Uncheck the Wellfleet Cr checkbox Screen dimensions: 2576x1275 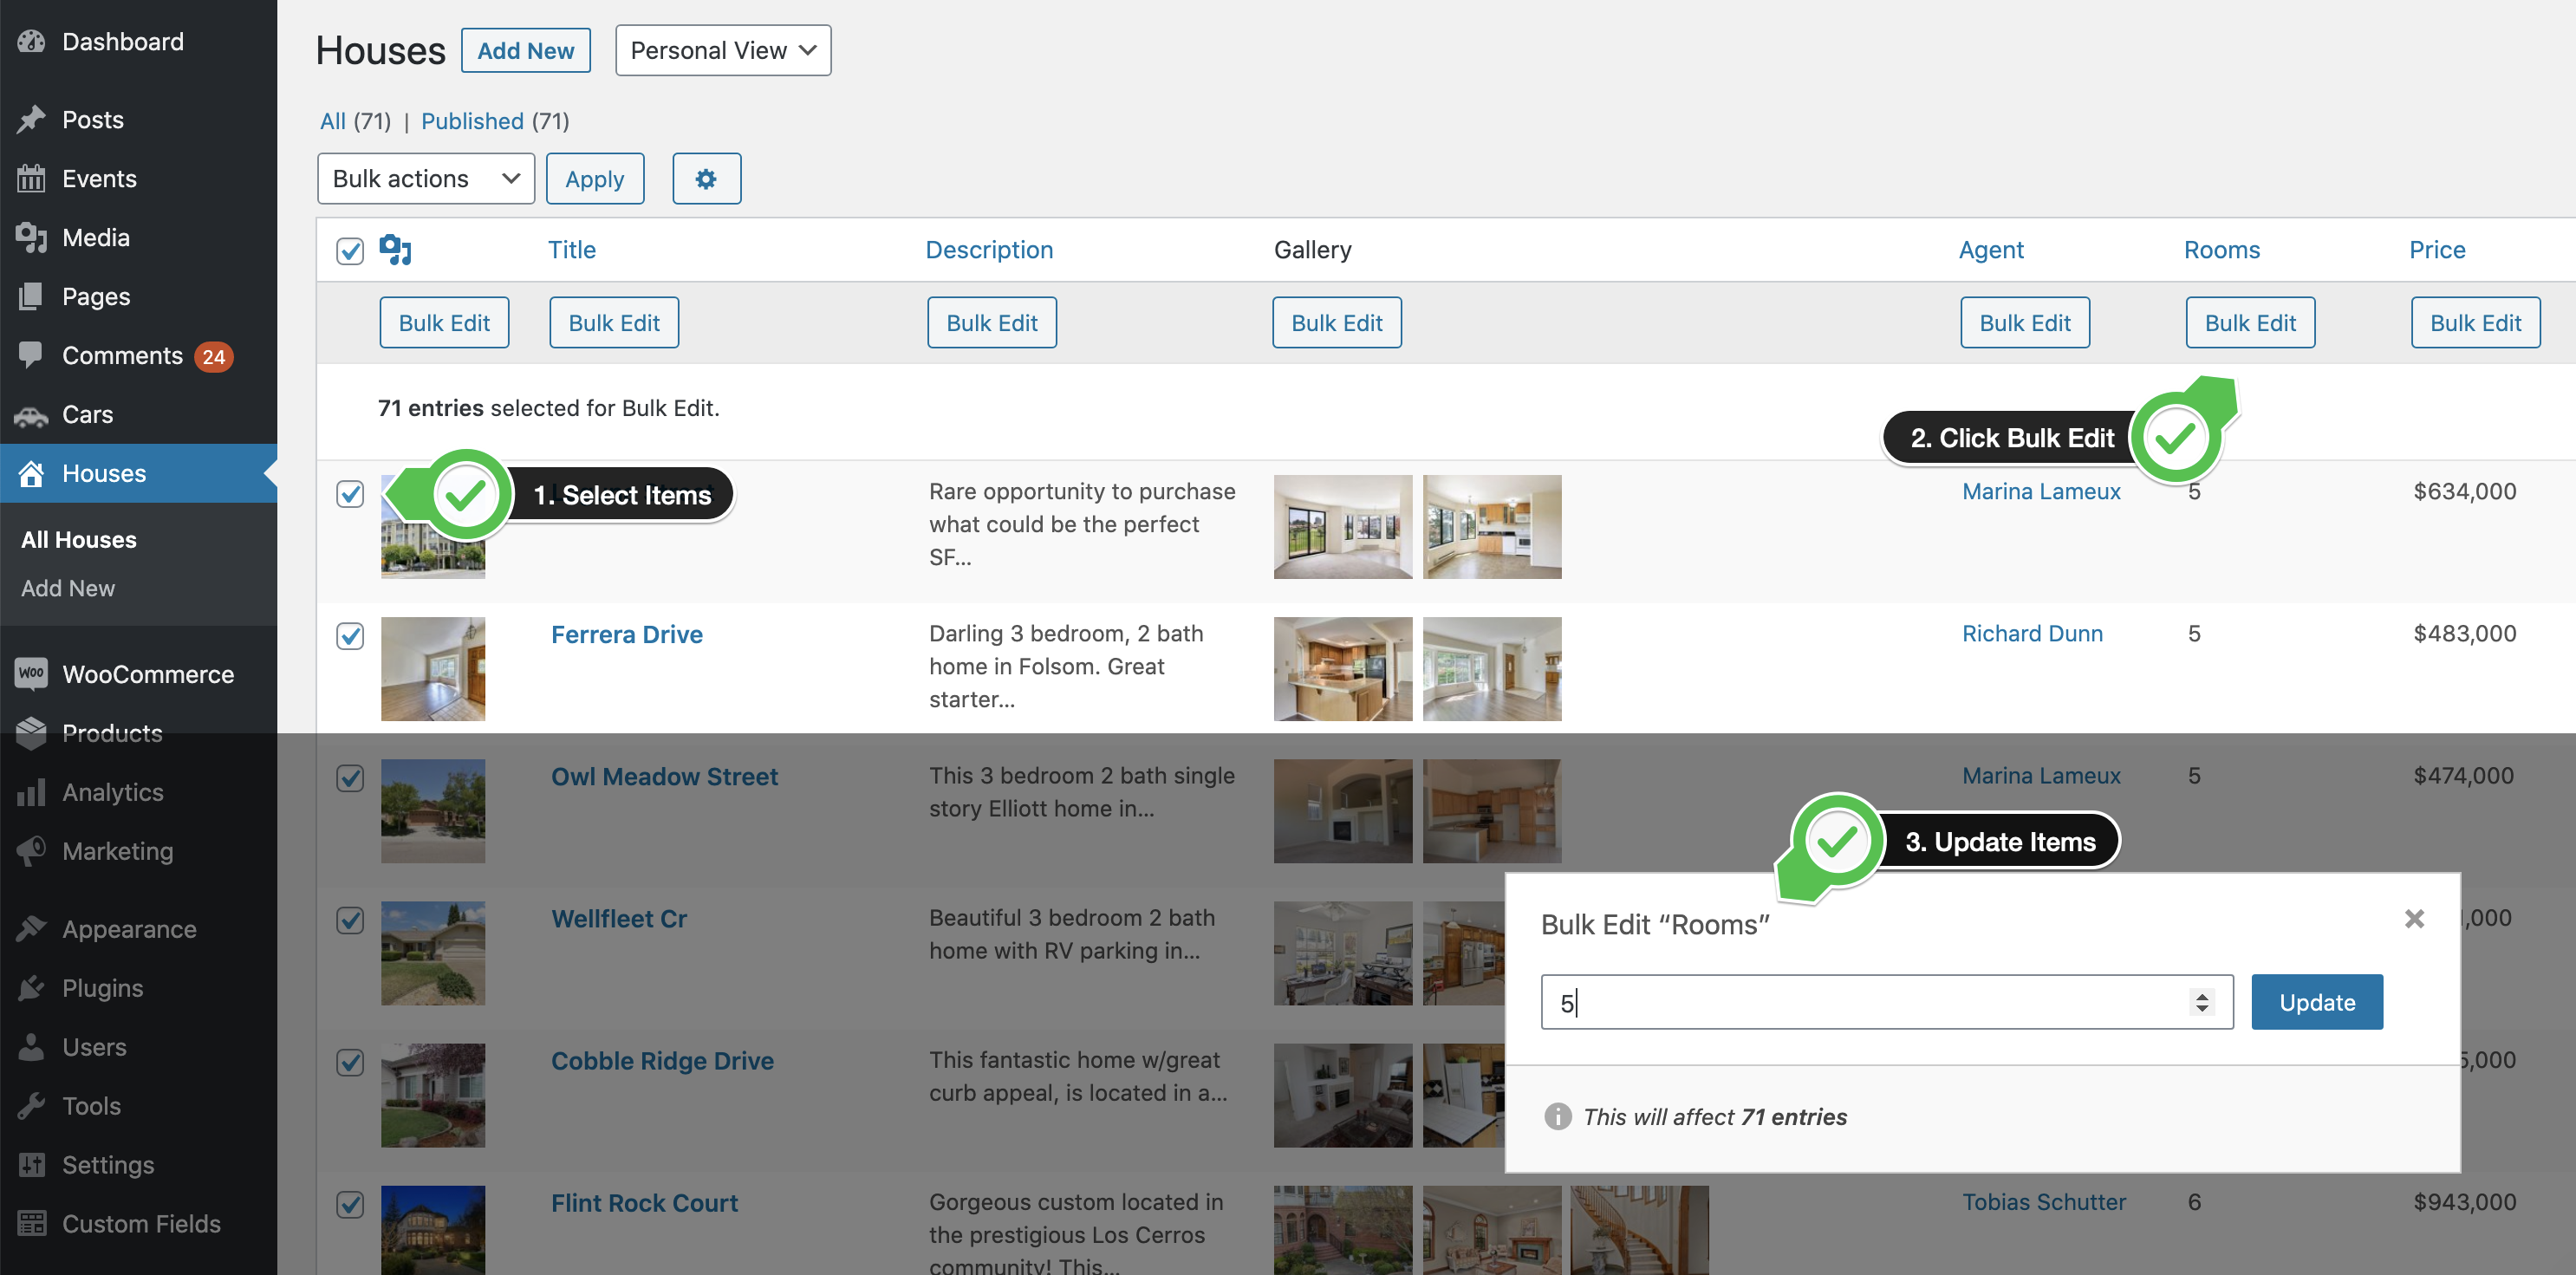point(350,920)
